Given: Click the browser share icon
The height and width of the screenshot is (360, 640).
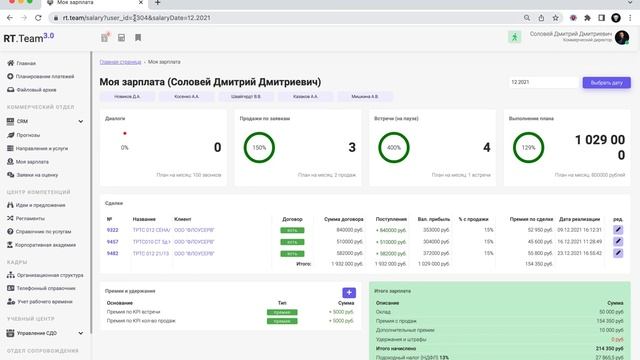Looking at the screenshot, I should click(x=541, y=18).
